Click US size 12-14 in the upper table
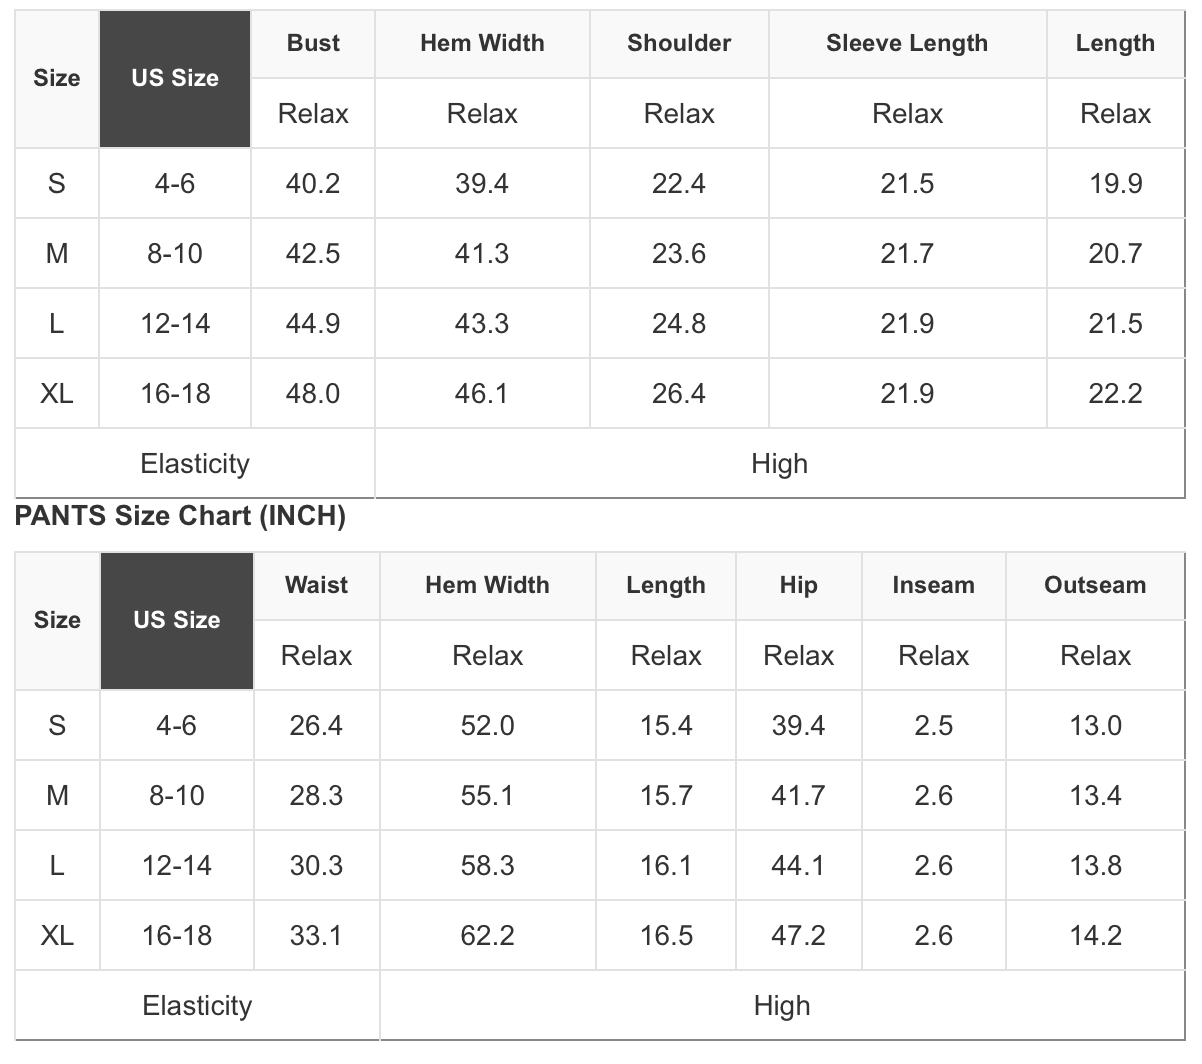 pos(175,323)
